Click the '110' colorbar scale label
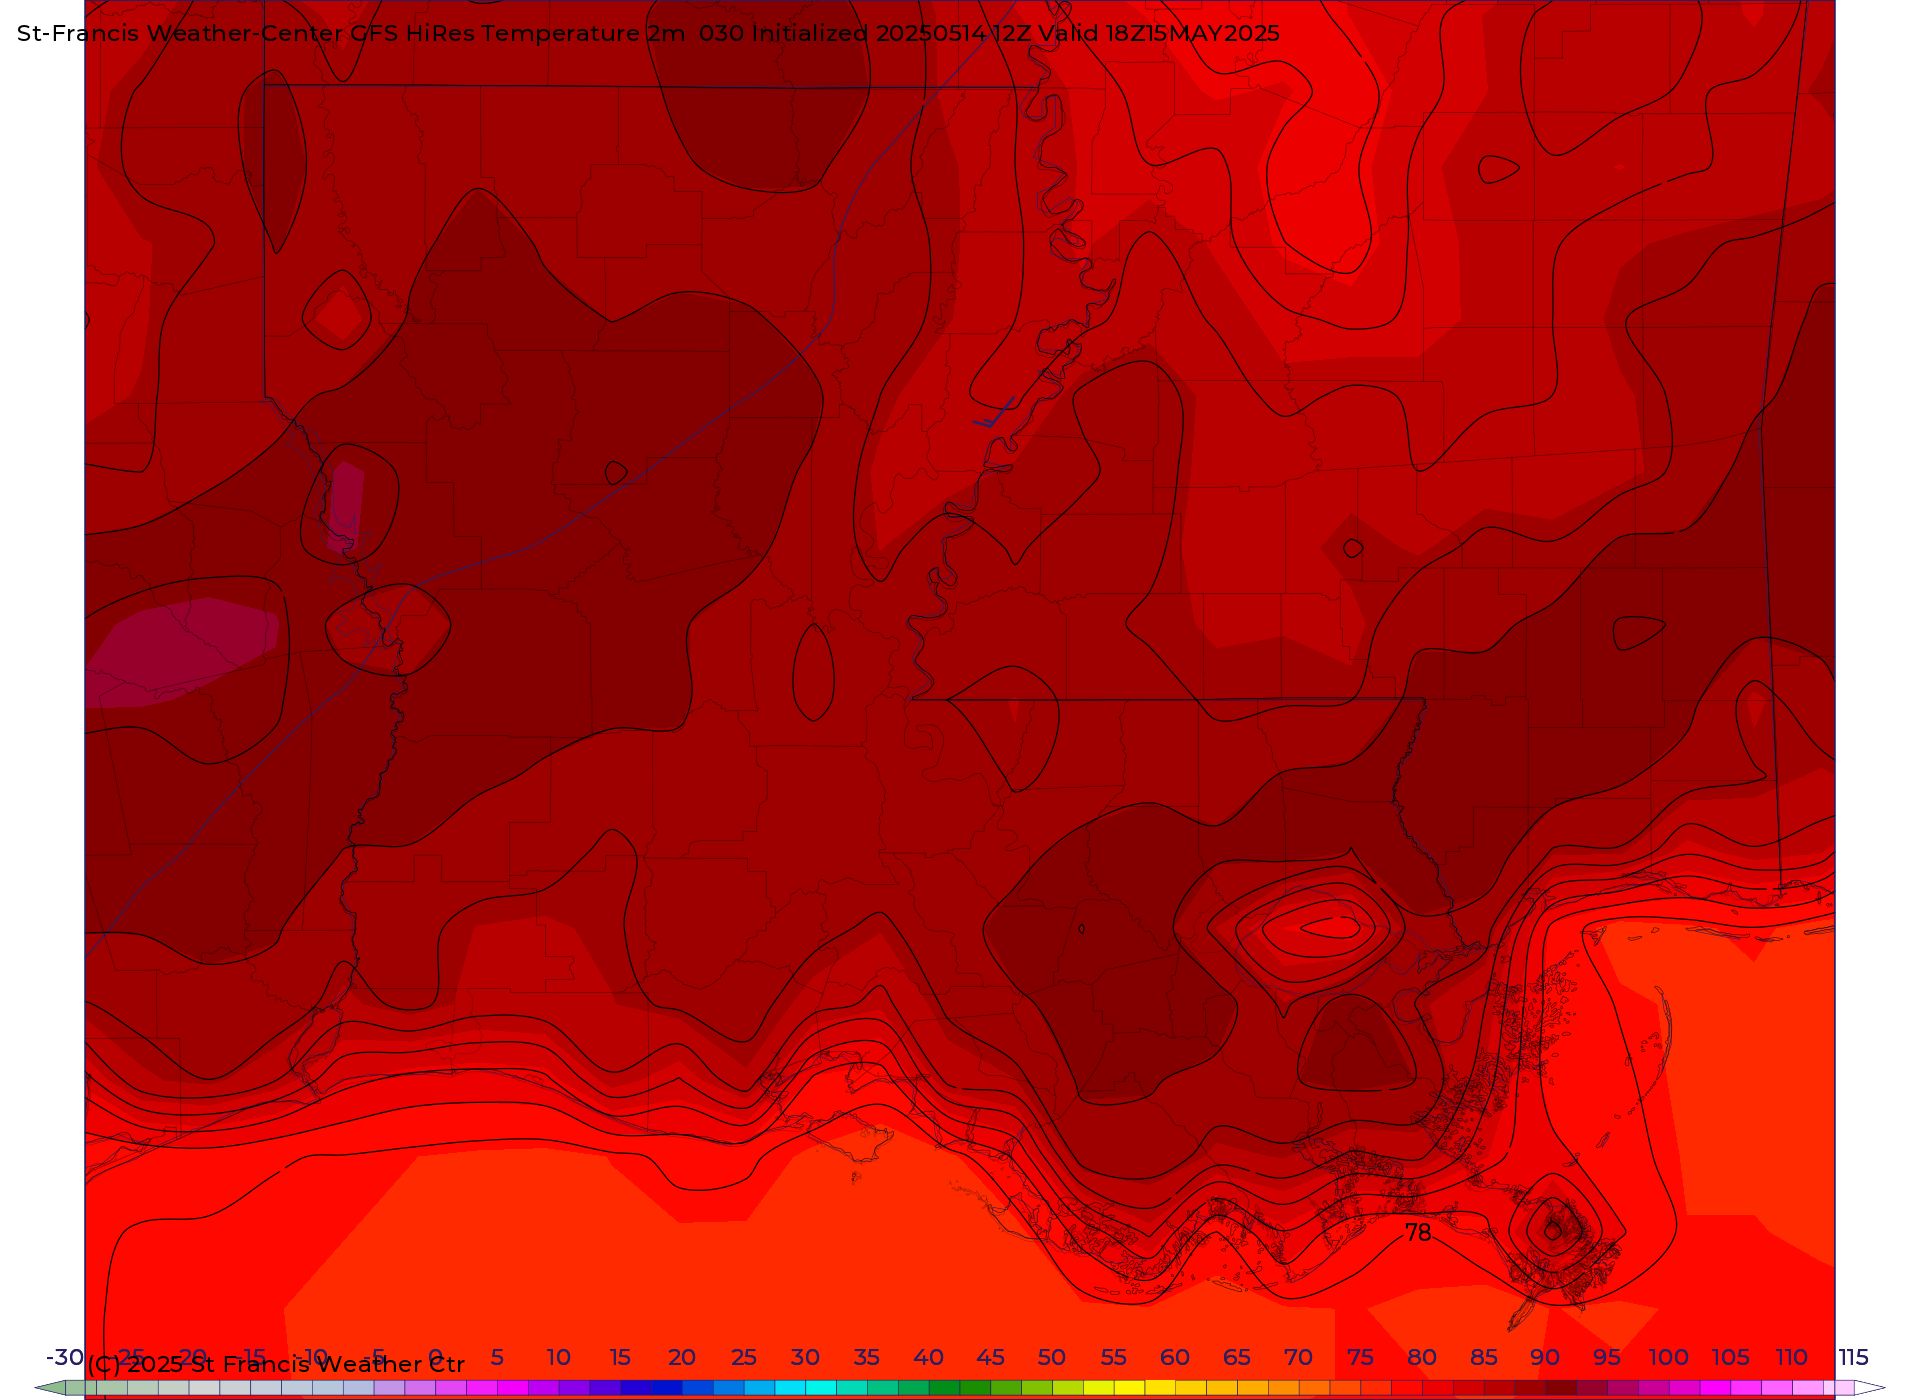 (1792, 1357)
